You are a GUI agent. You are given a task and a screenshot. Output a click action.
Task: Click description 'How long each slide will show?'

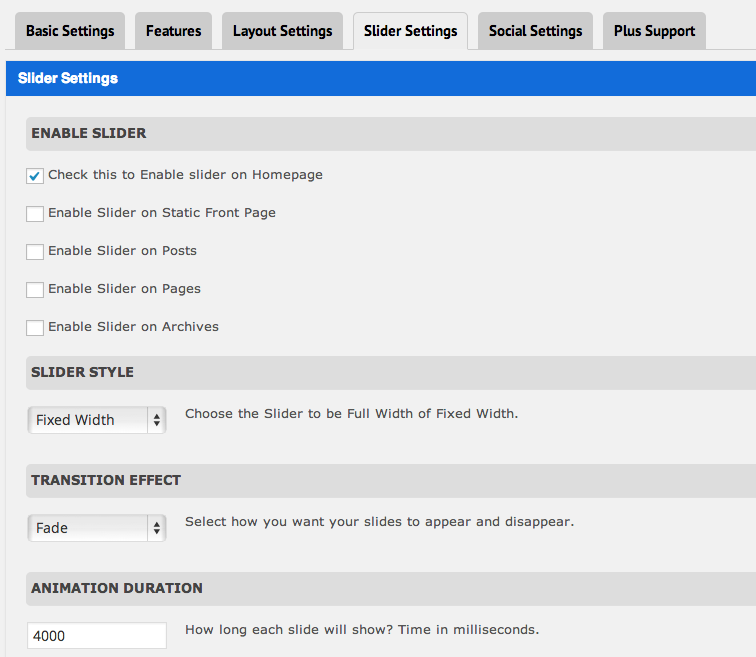pos(362,630)
